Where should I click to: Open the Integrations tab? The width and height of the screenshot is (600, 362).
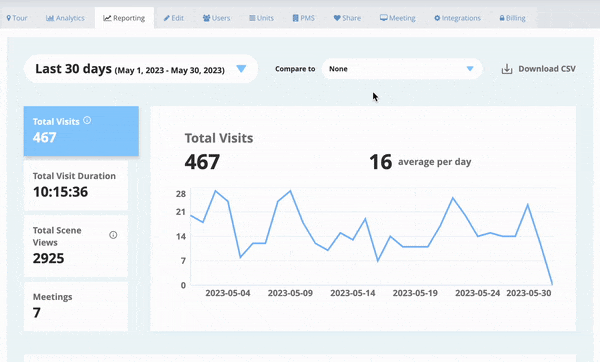pyautogui.click(x=458, y=18)
